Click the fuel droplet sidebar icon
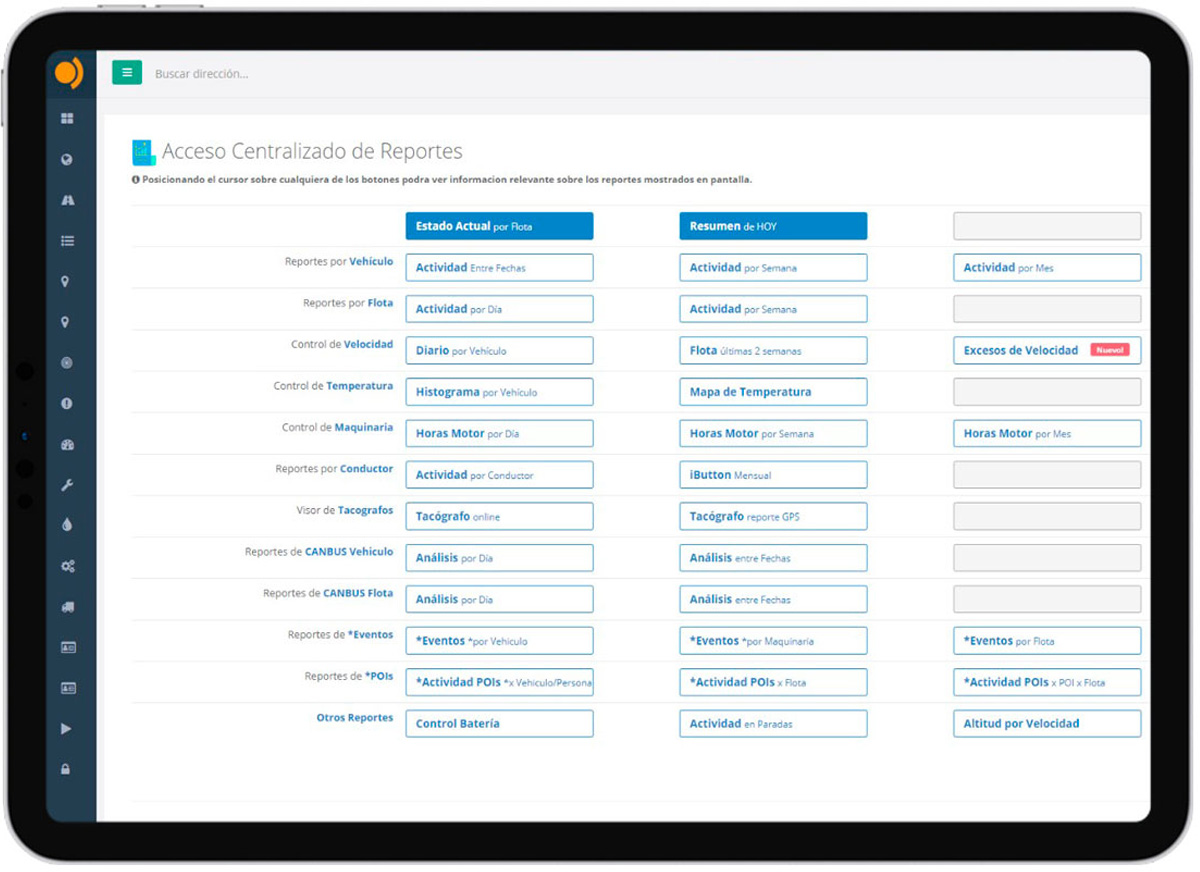Image resolution: width=1200 pixels, height=872 pixels. coord(67,526)
